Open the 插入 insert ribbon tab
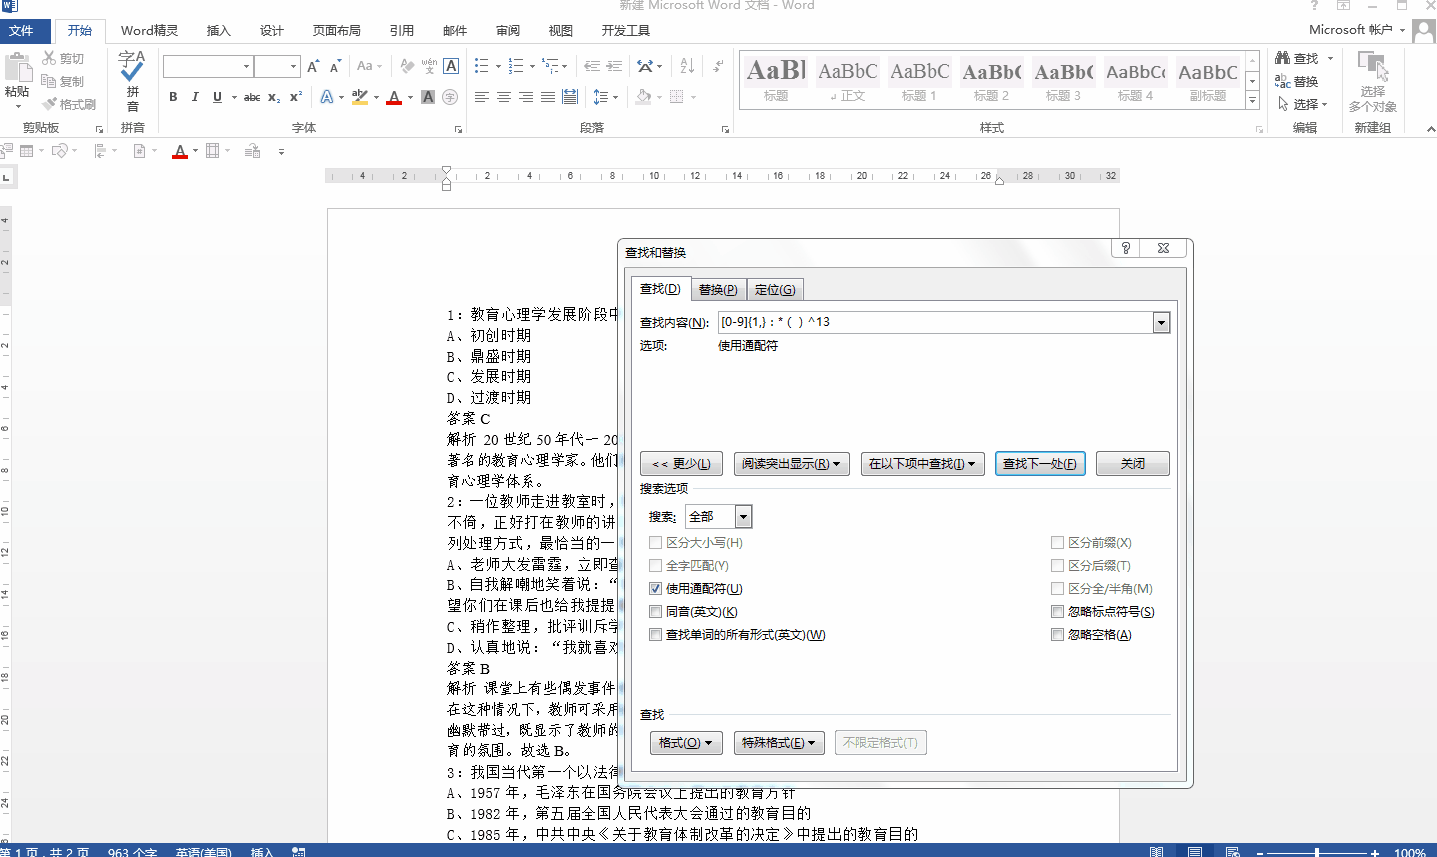The image size is (1437, 857). tap(219, 31)
